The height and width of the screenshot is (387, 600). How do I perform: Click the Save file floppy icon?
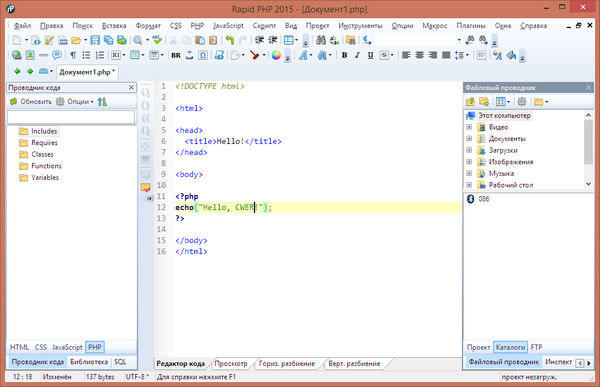[x=95, y=40]
